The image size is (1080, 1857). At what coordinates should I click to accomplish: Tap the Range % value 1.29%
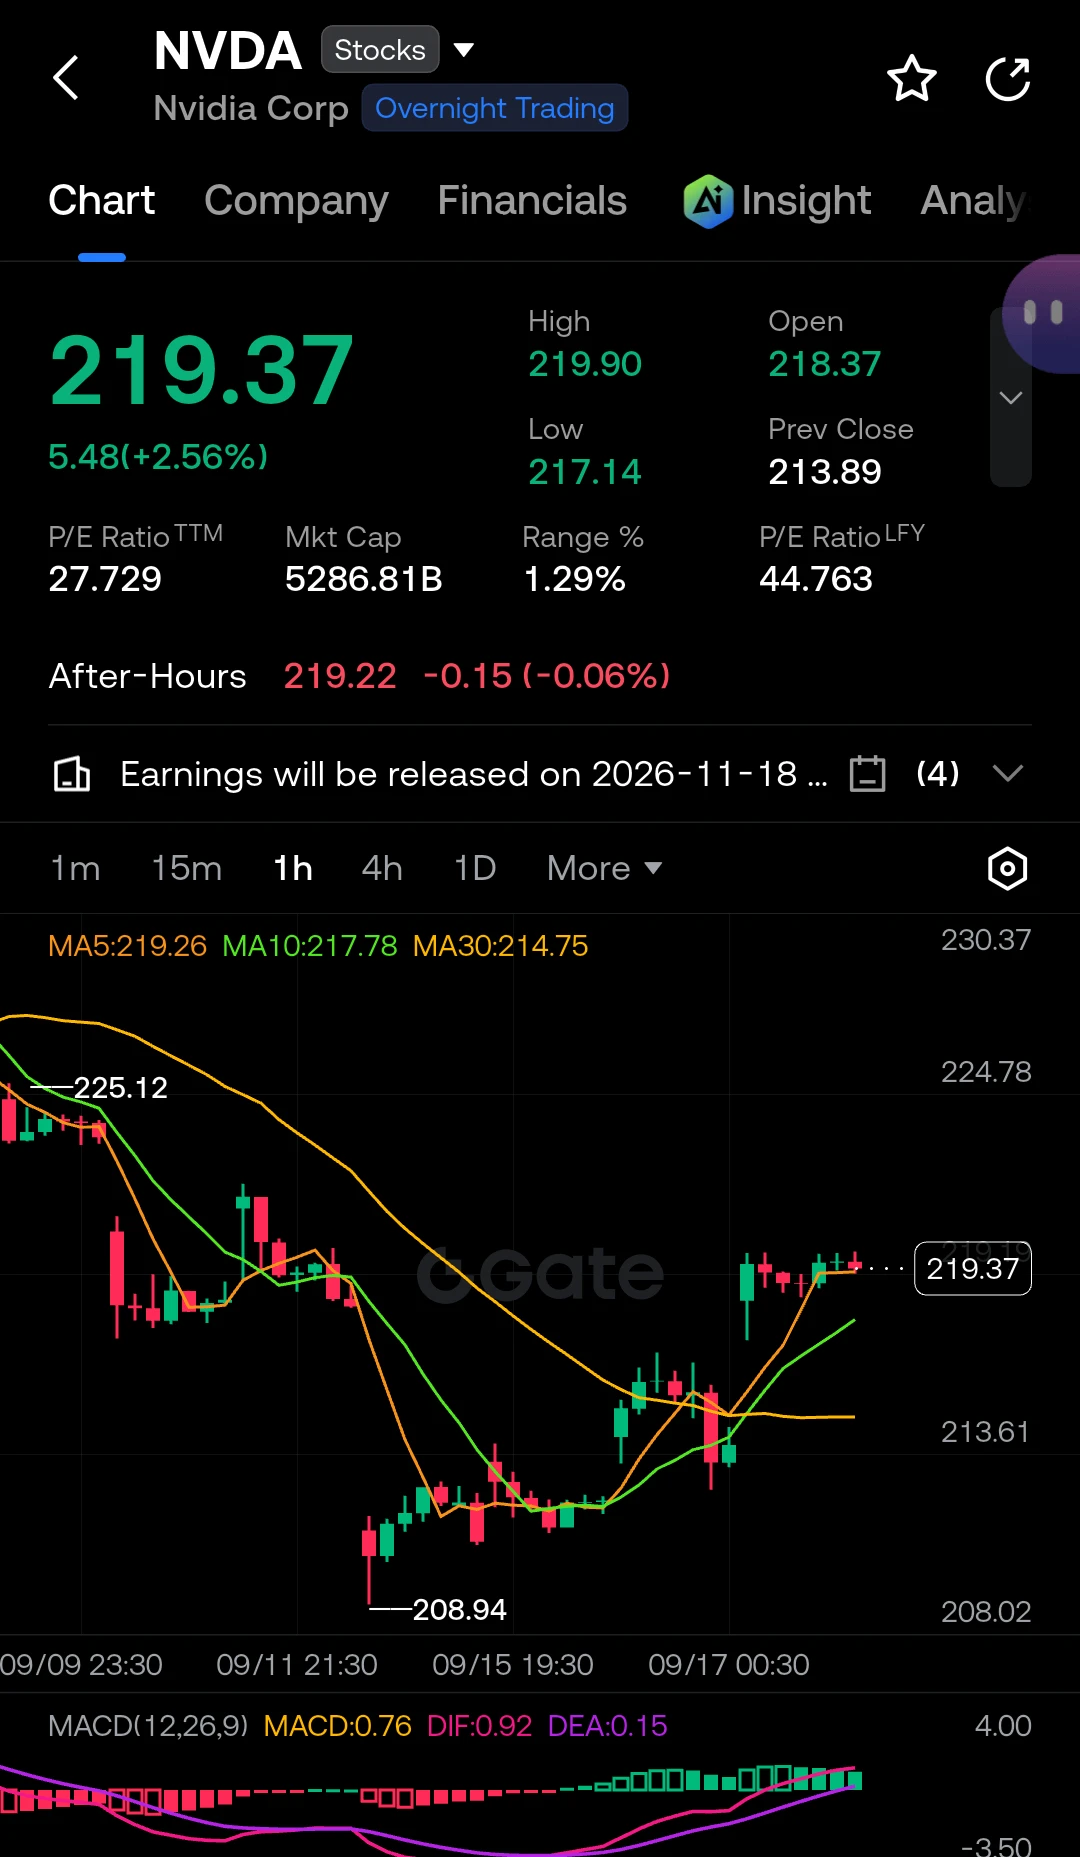[574, 579]
